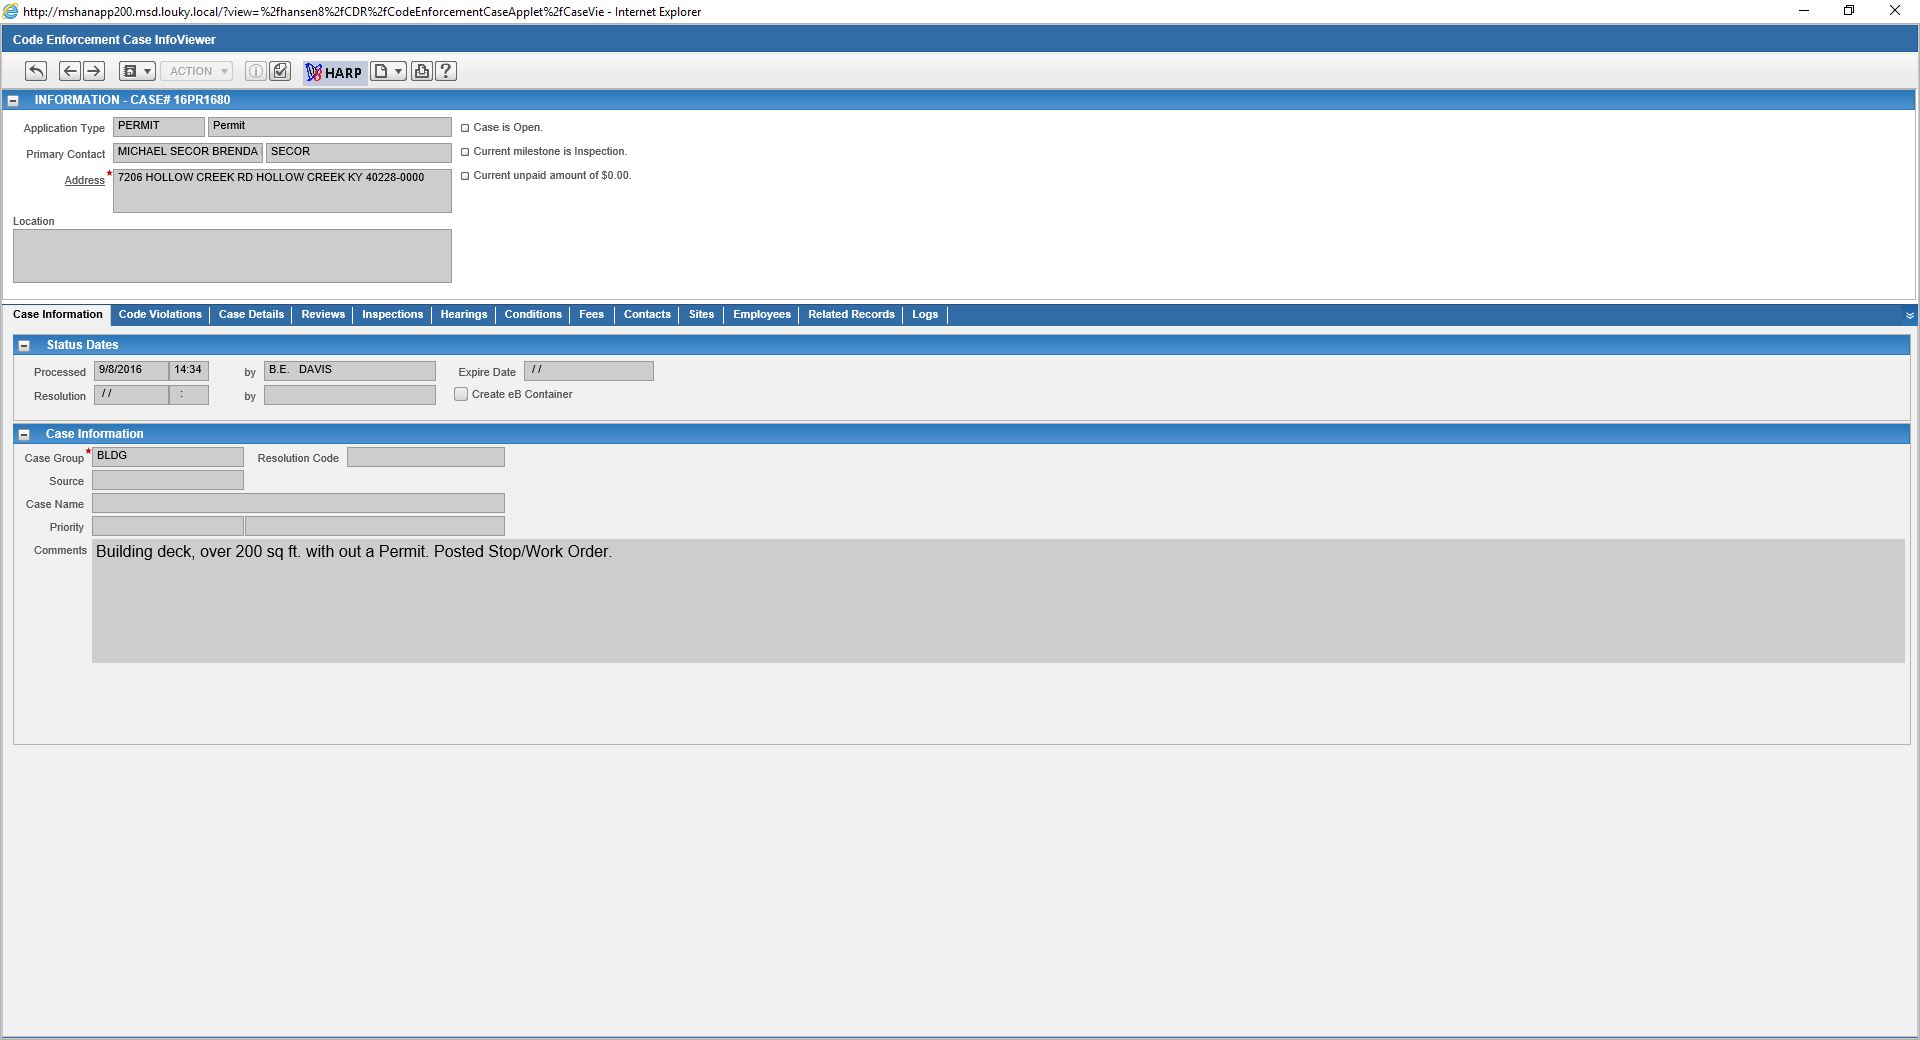Screen dimensions: 1920x1040
Task: Switch to the Code Violations tab
Action: 160,315
